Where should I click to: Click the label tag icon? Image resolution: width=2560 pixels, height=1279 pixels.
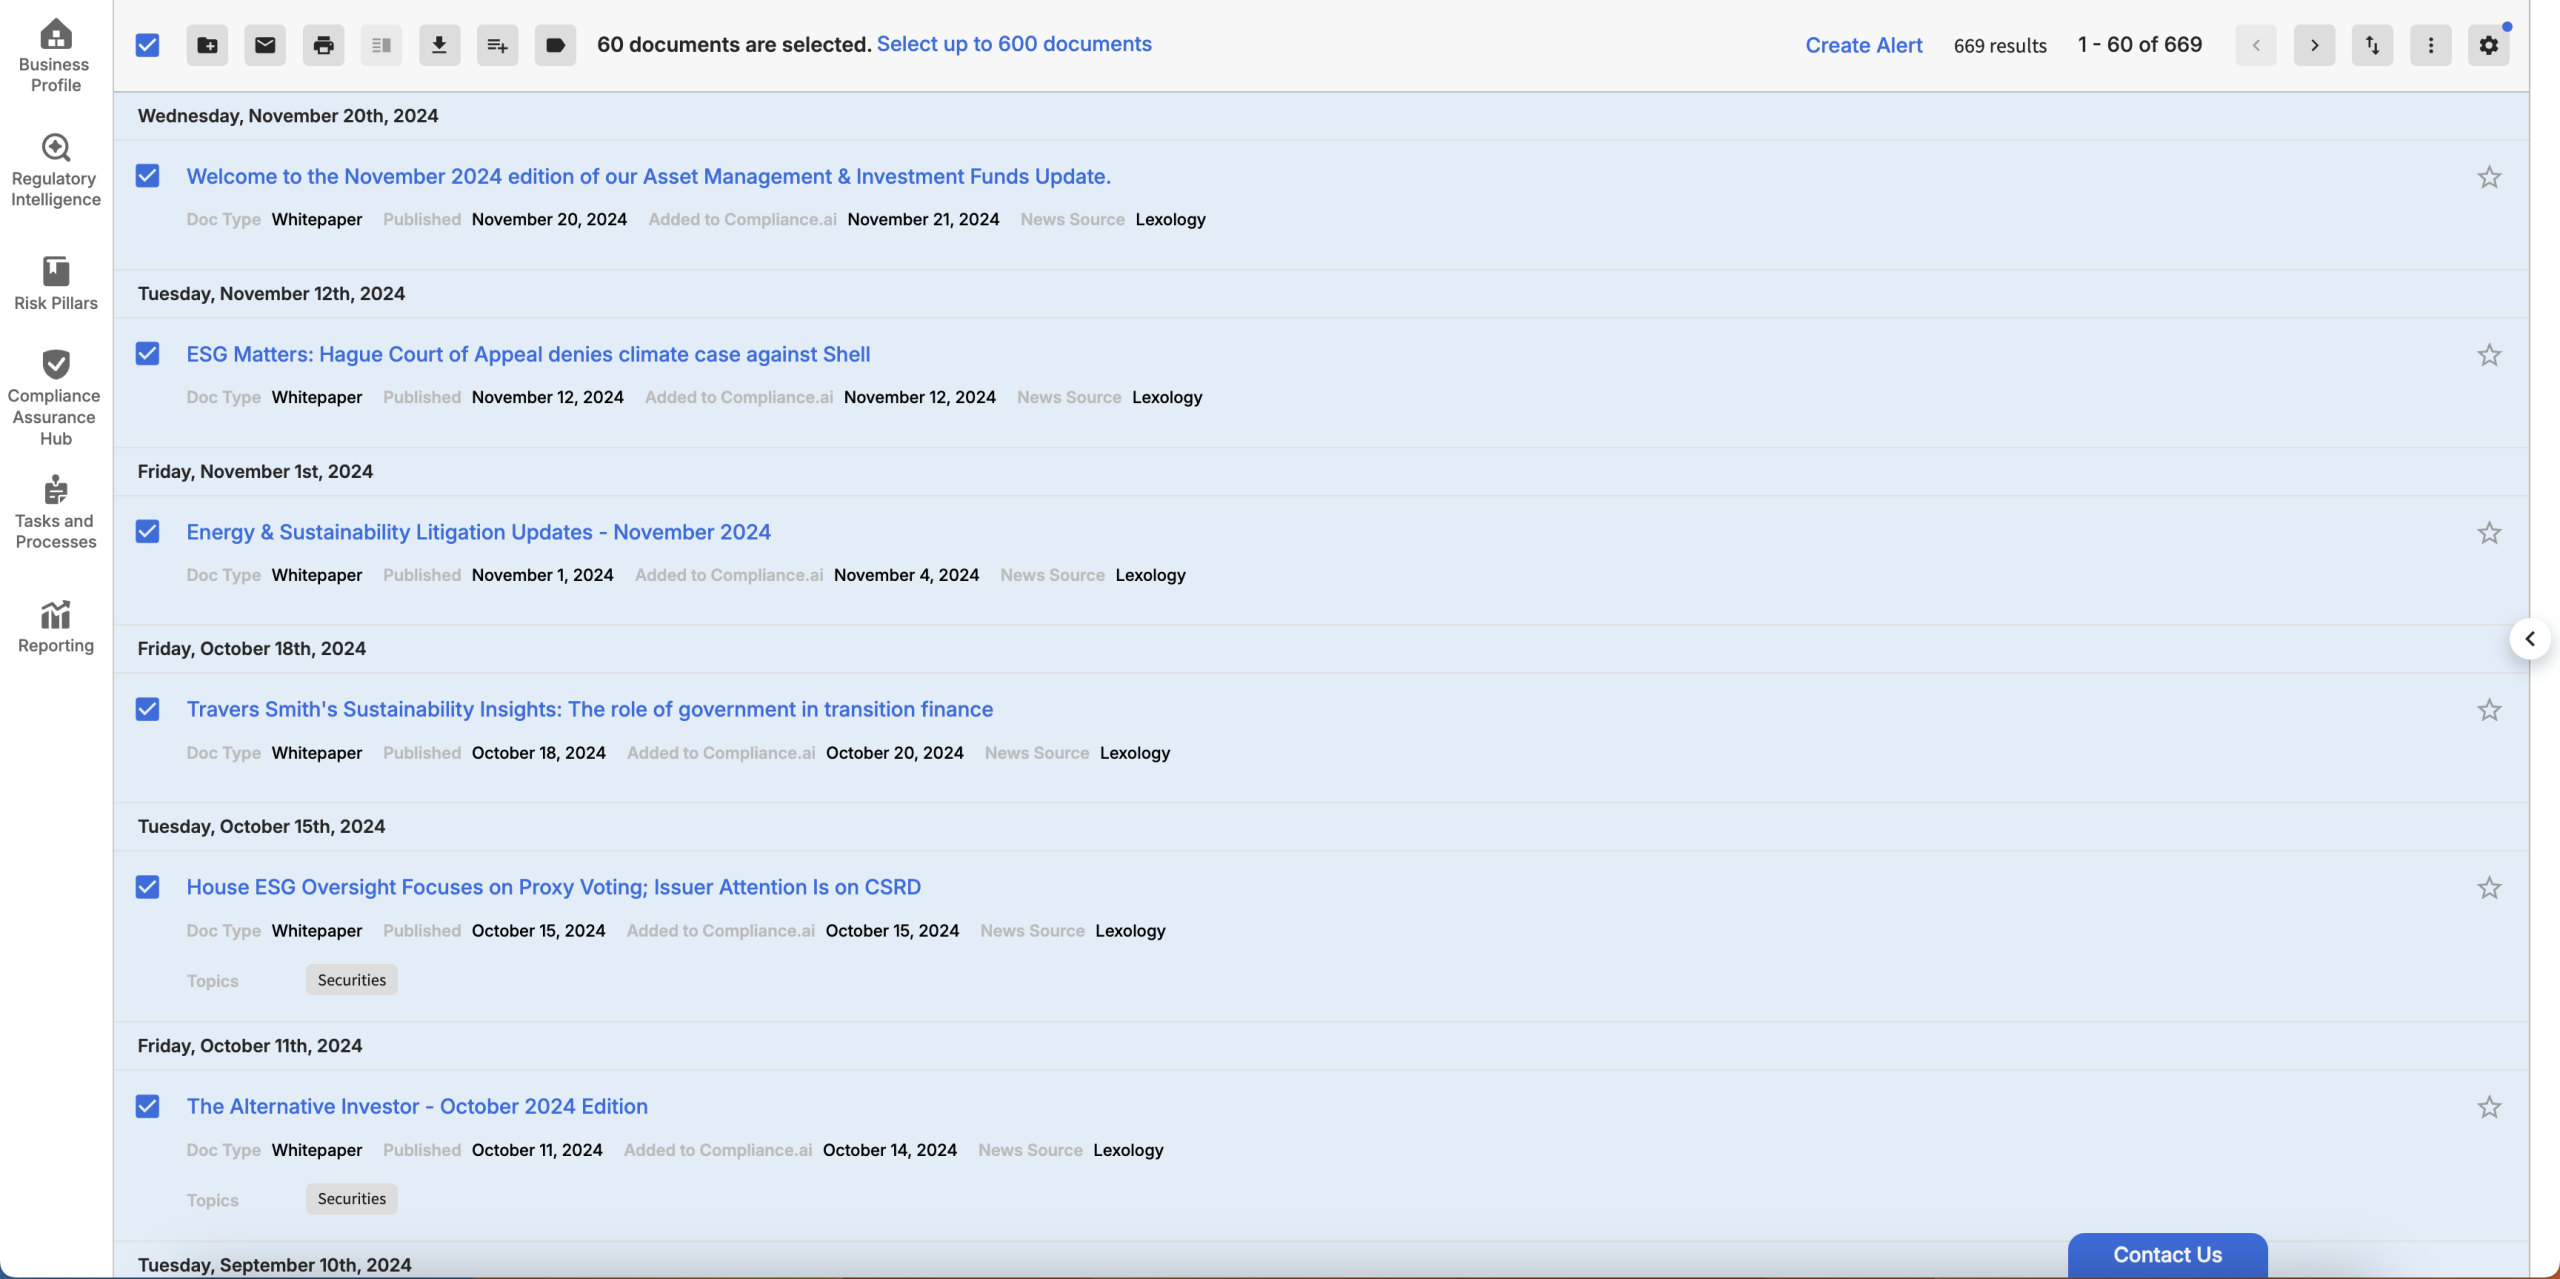[x=555, y=45]
